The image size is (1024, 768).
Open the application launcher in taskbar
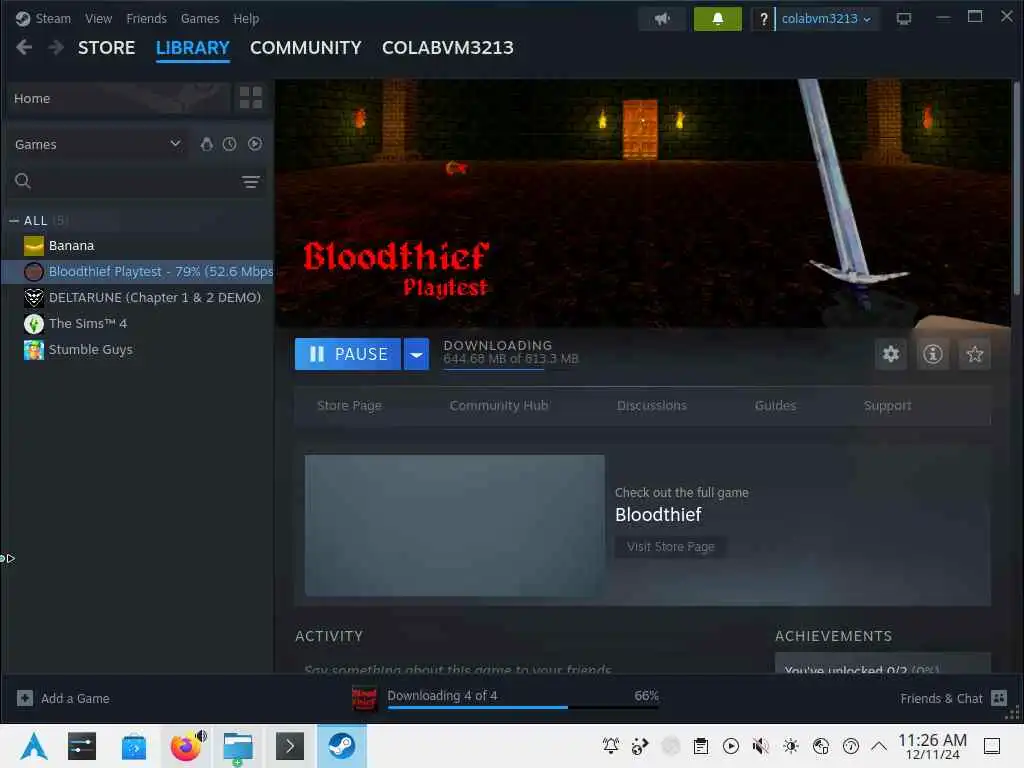coord(34,746)
